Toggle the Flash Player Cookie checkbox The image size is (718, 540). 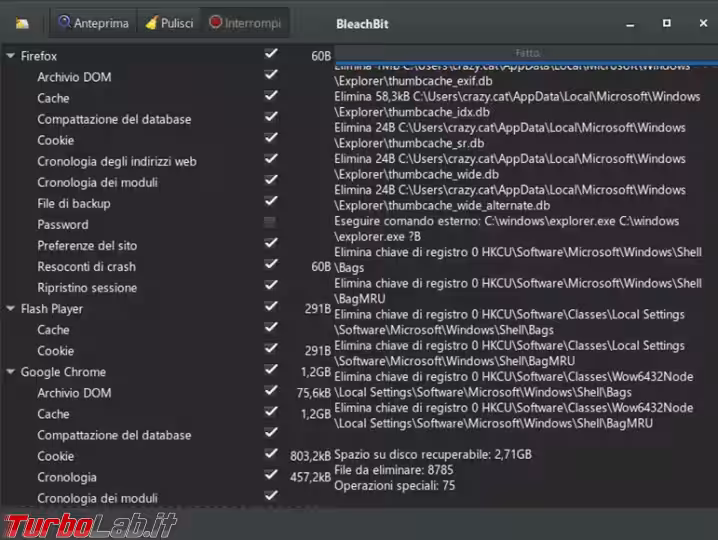click(x=270, y=349)
